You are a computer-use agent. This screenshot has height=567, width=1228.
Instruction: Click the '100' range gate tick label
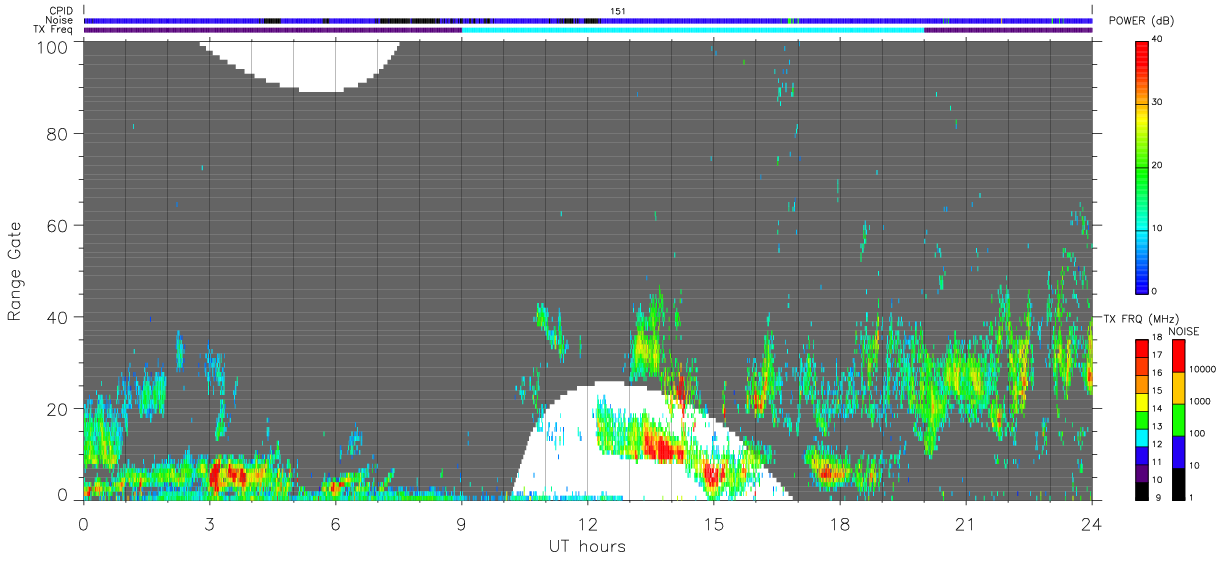pyautogui.click(x=53, y=47)
